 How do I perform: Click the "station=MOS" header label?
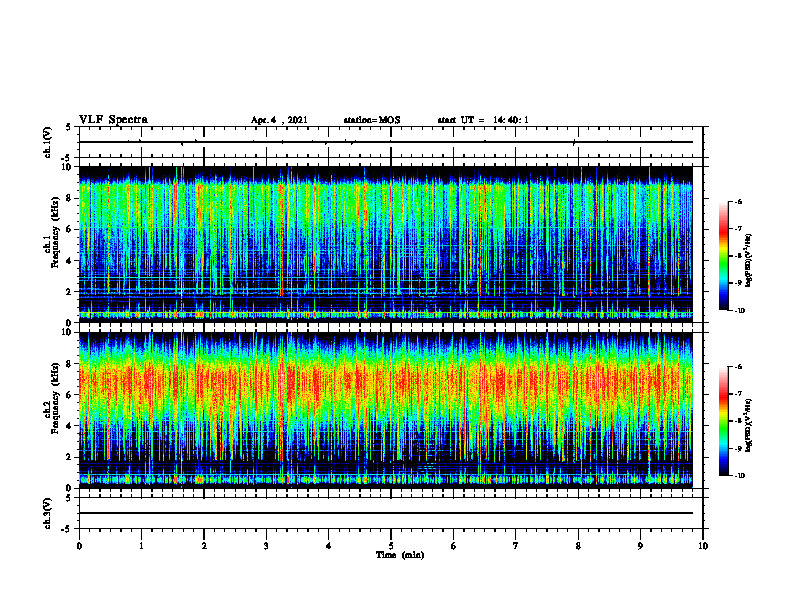tap(372, 120)
